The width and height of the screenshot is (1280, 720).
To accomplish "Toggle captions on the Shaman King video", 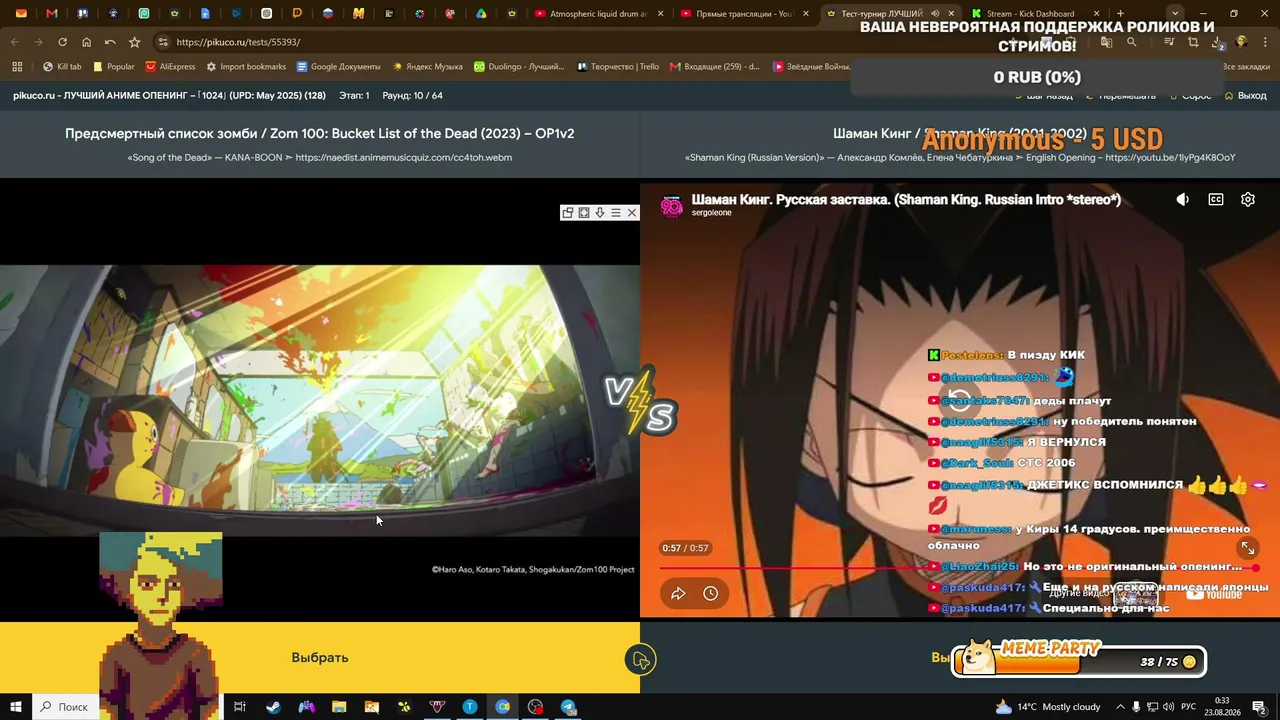I will tap(1216, 200).
